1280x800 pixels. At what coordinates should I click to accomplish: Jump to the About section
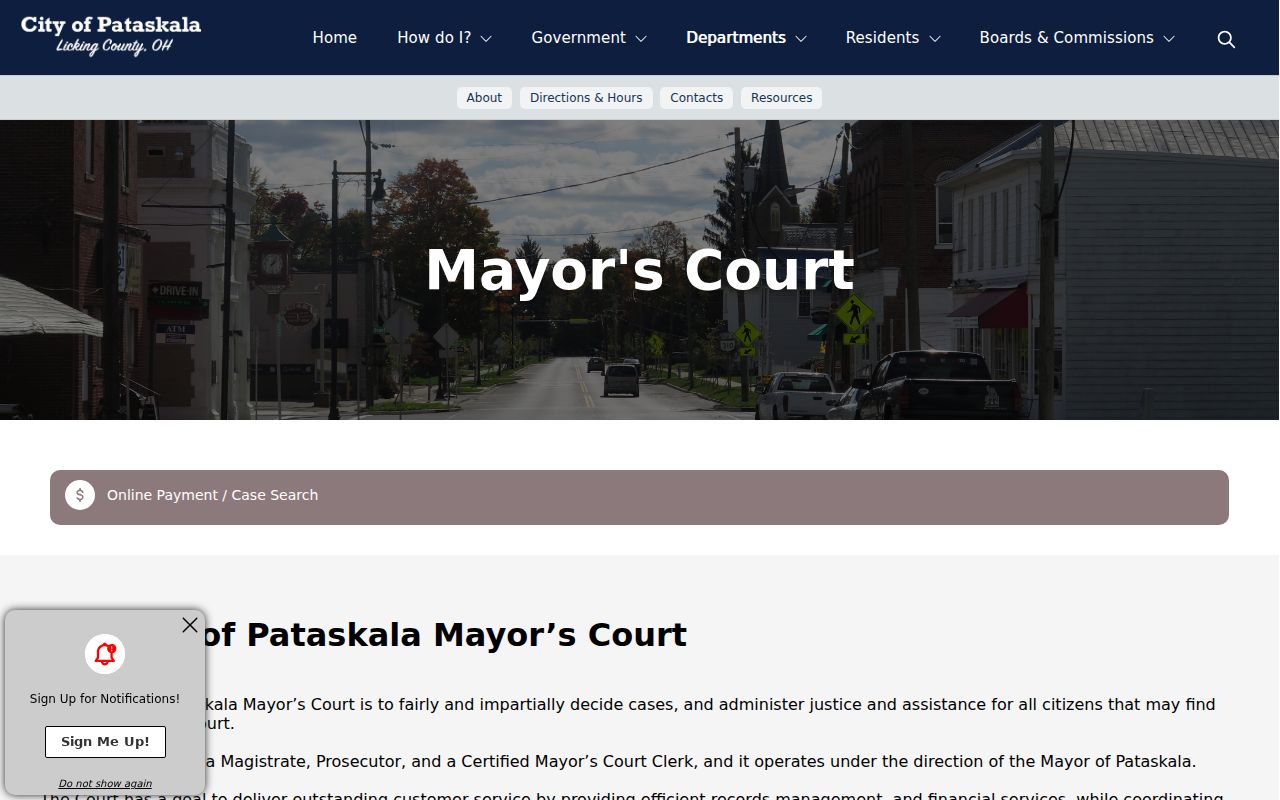pos(484,98)
